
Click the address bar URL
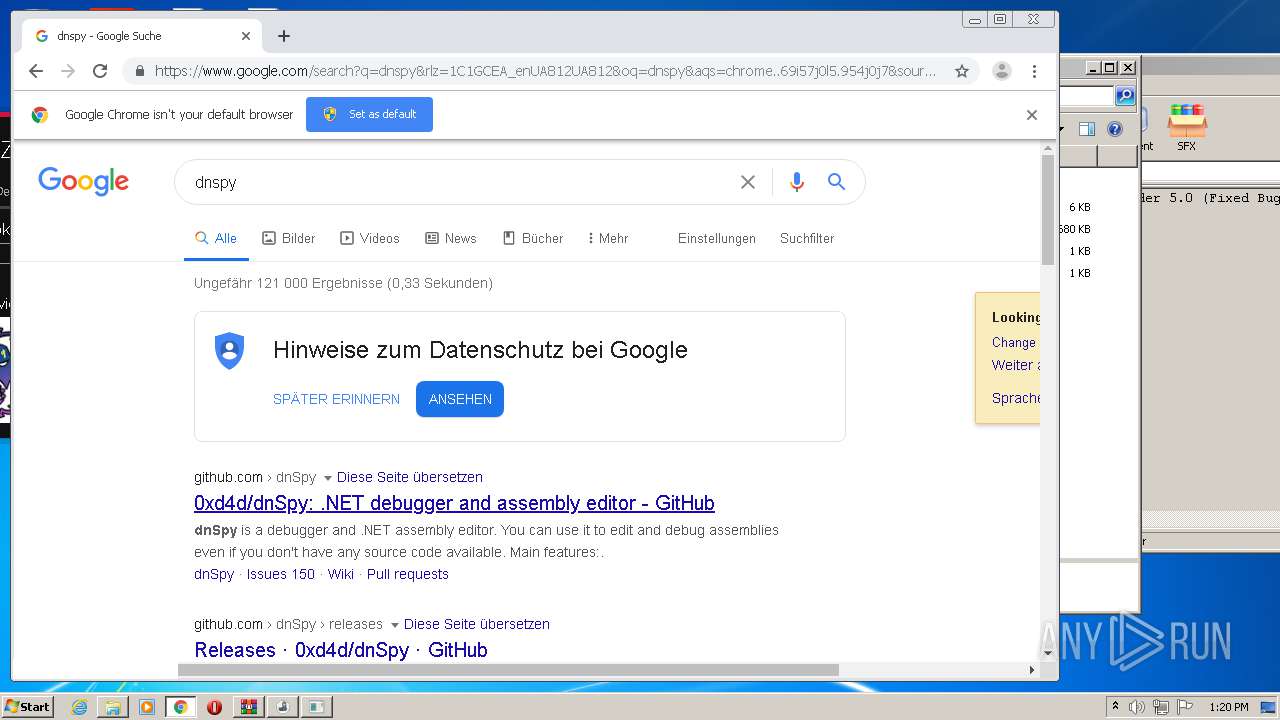(546, 71)
